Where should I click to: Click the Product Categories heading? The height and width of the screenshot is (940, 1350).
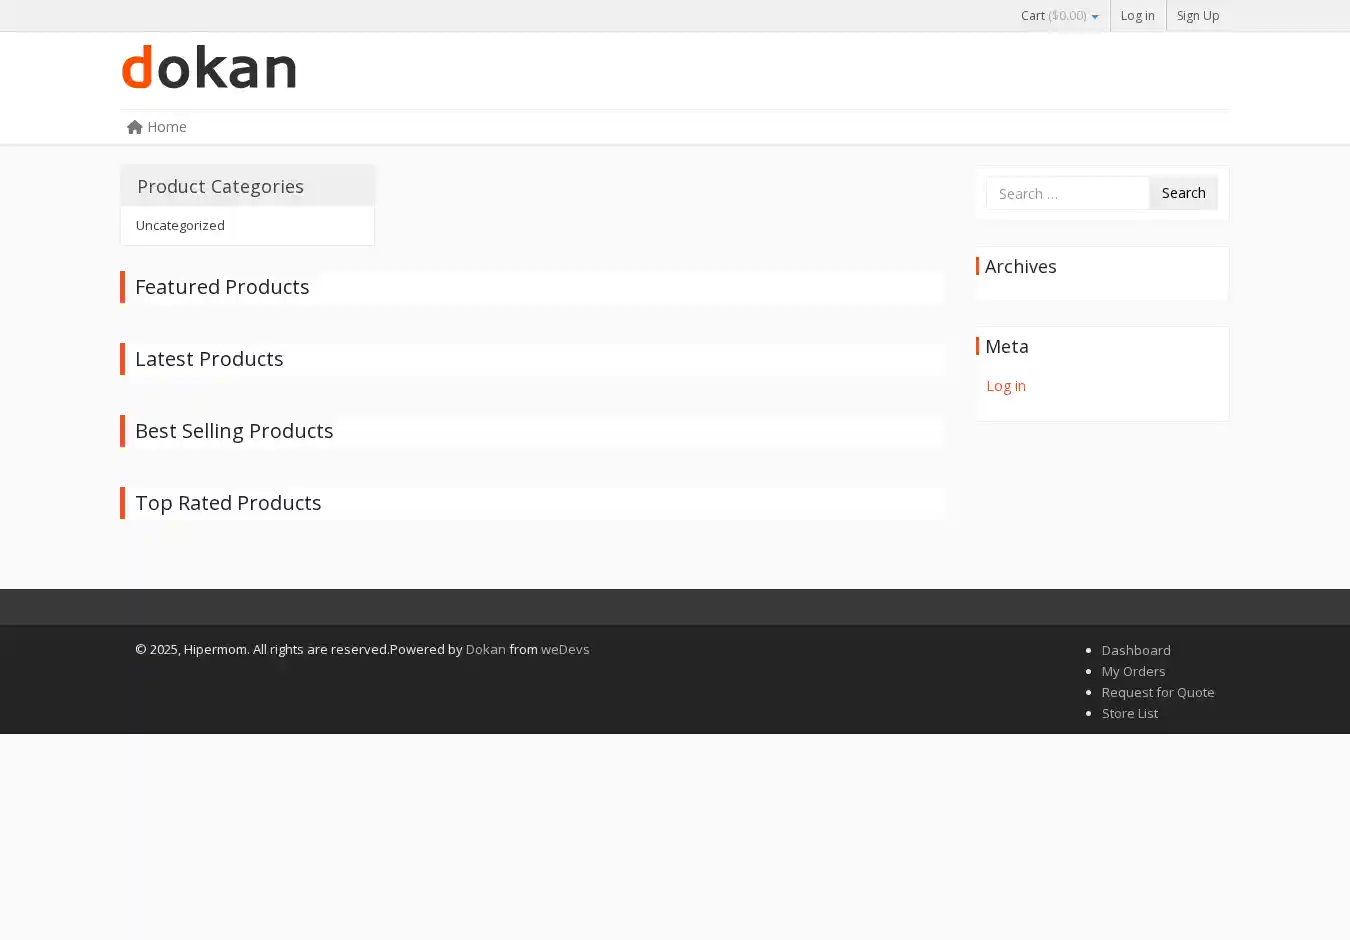220,187
